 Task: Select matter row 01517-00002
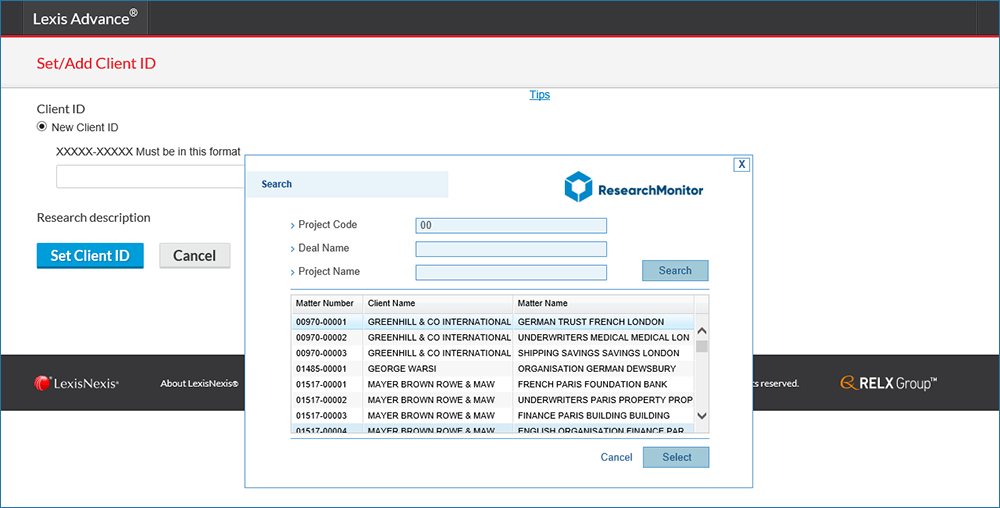tap(492, 400)
